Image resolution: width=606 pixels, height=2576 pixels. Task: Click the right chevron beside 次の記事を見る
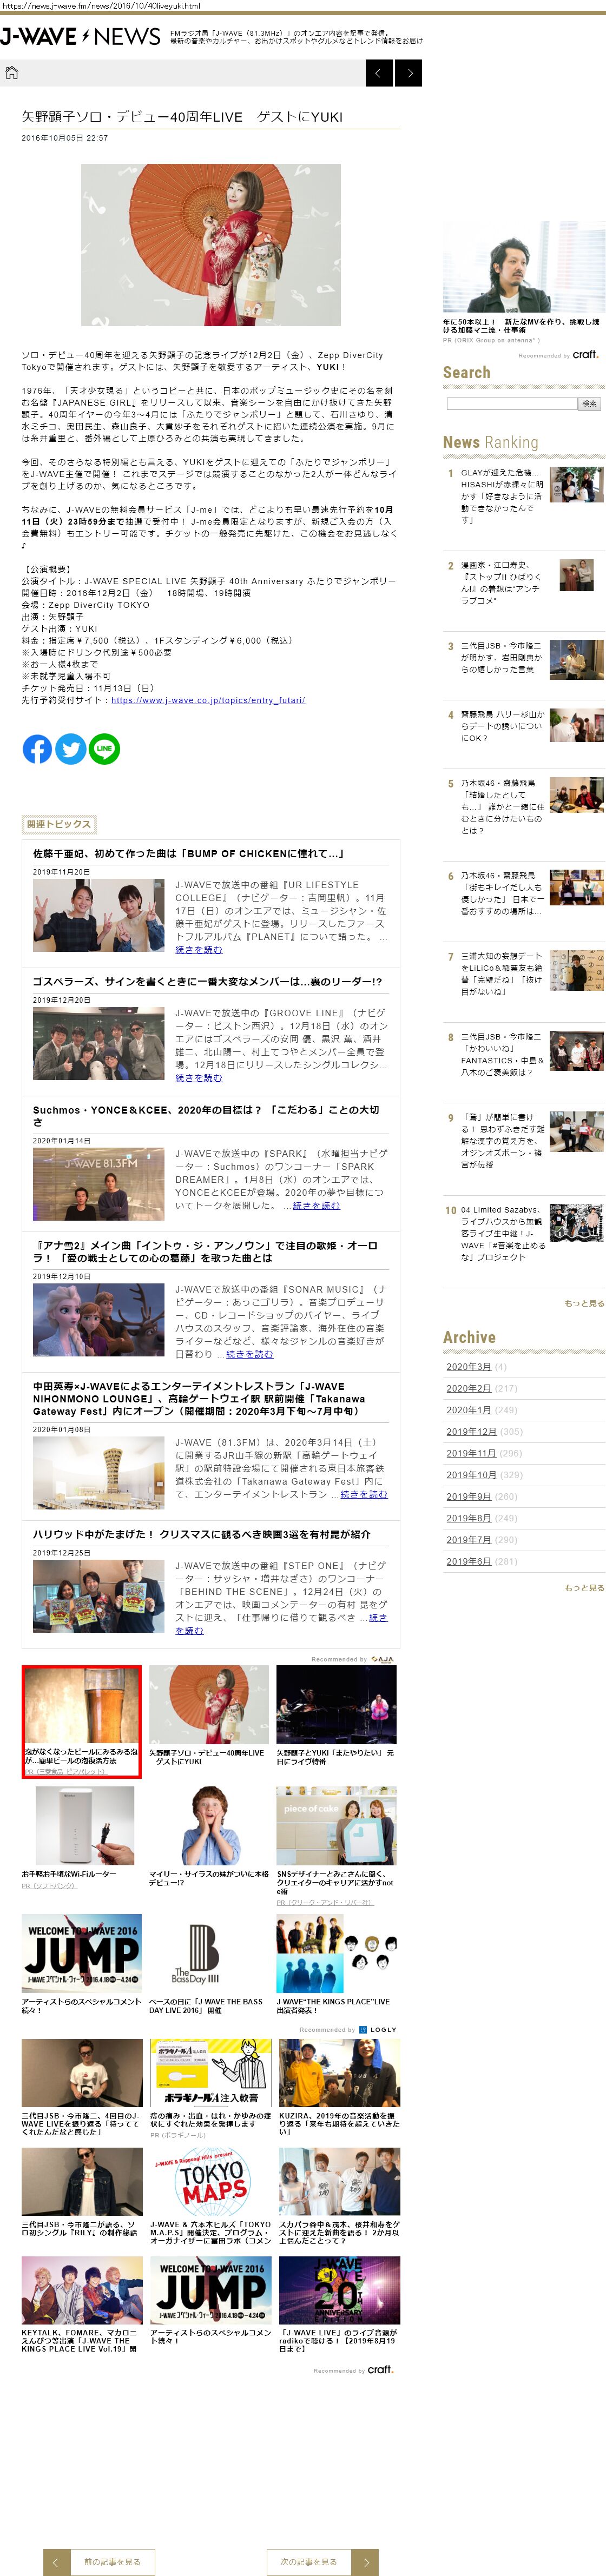pyautogui.click(x=366, y=2561)
